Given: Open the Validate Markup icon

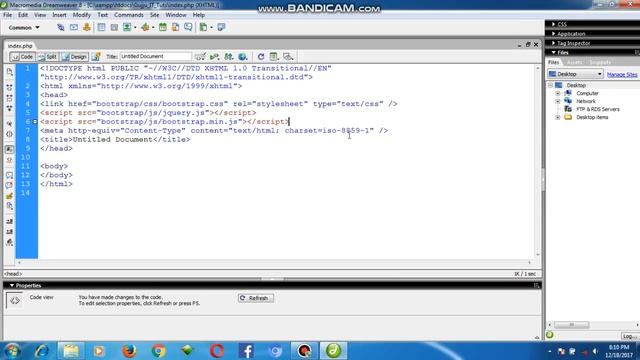Looking at the screenshot, I should [214, 57].
